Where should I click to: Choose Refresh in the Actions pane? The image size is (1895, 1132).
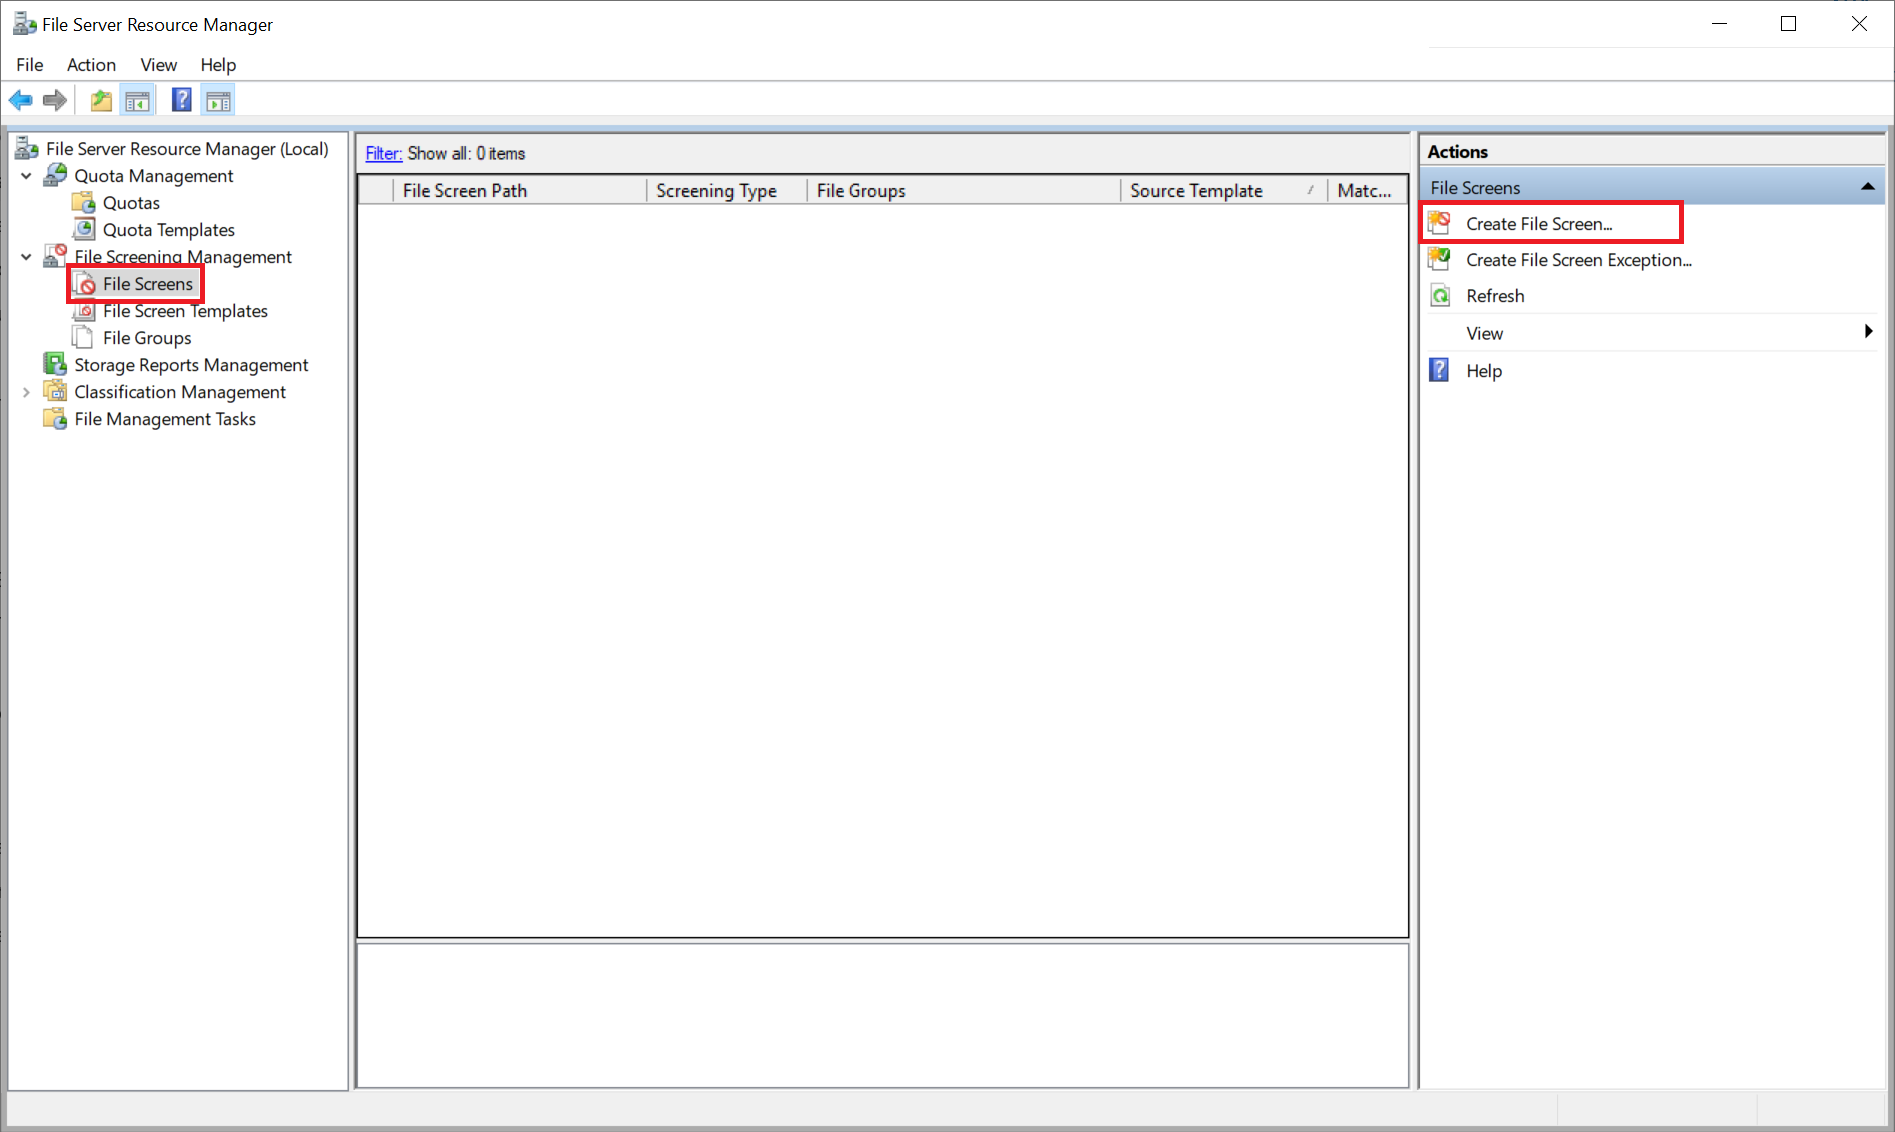[x=1495, y=296]
